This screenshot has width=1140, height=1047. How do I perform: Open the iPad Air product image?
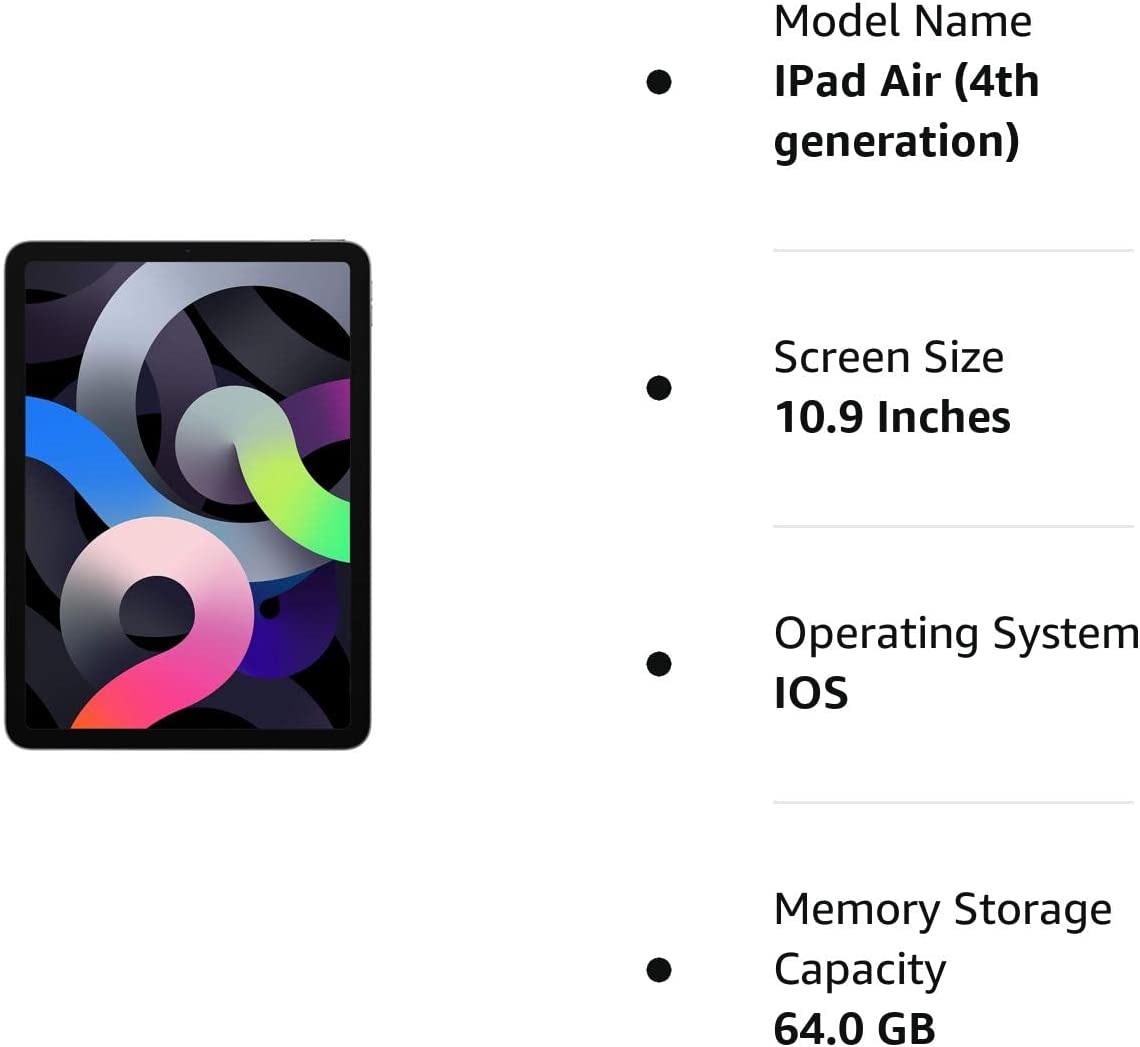[188, 495]
